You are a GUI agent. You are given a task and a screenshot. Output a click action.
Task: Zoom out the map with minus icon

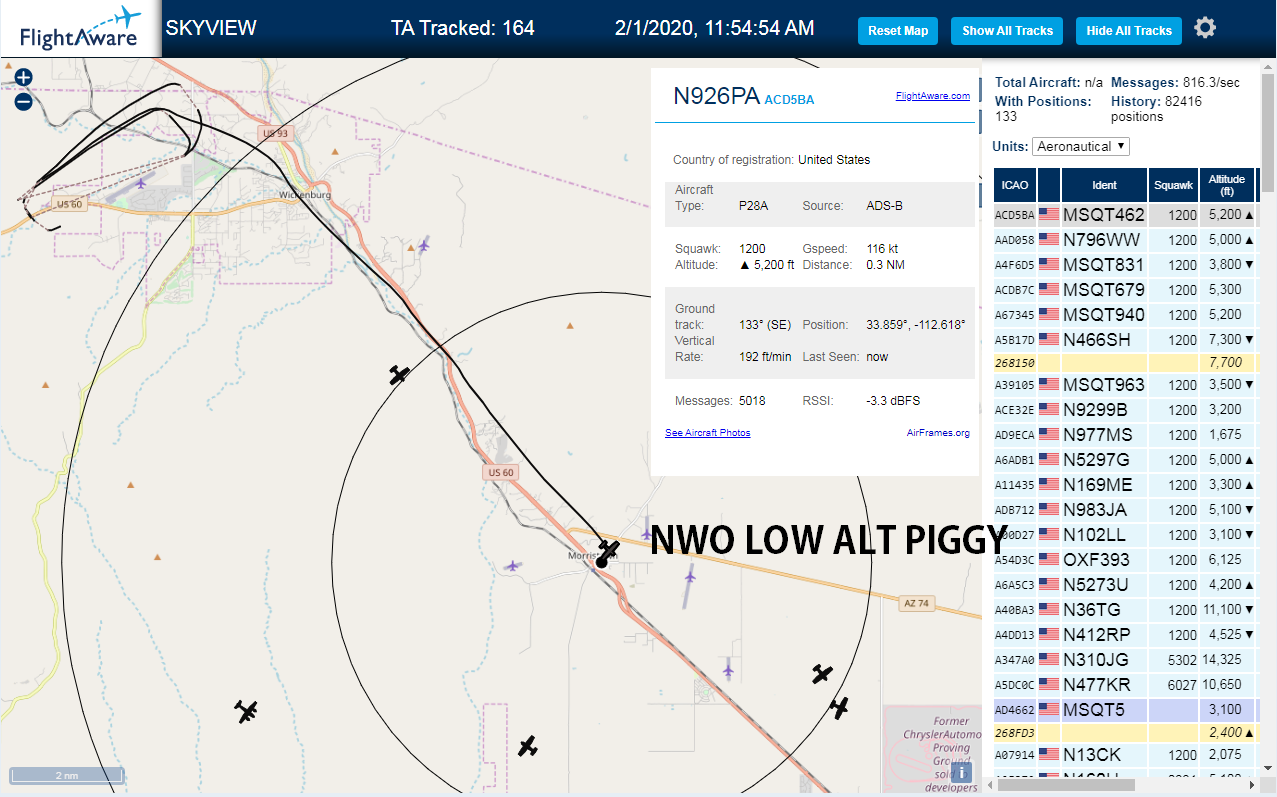[24, 101]
